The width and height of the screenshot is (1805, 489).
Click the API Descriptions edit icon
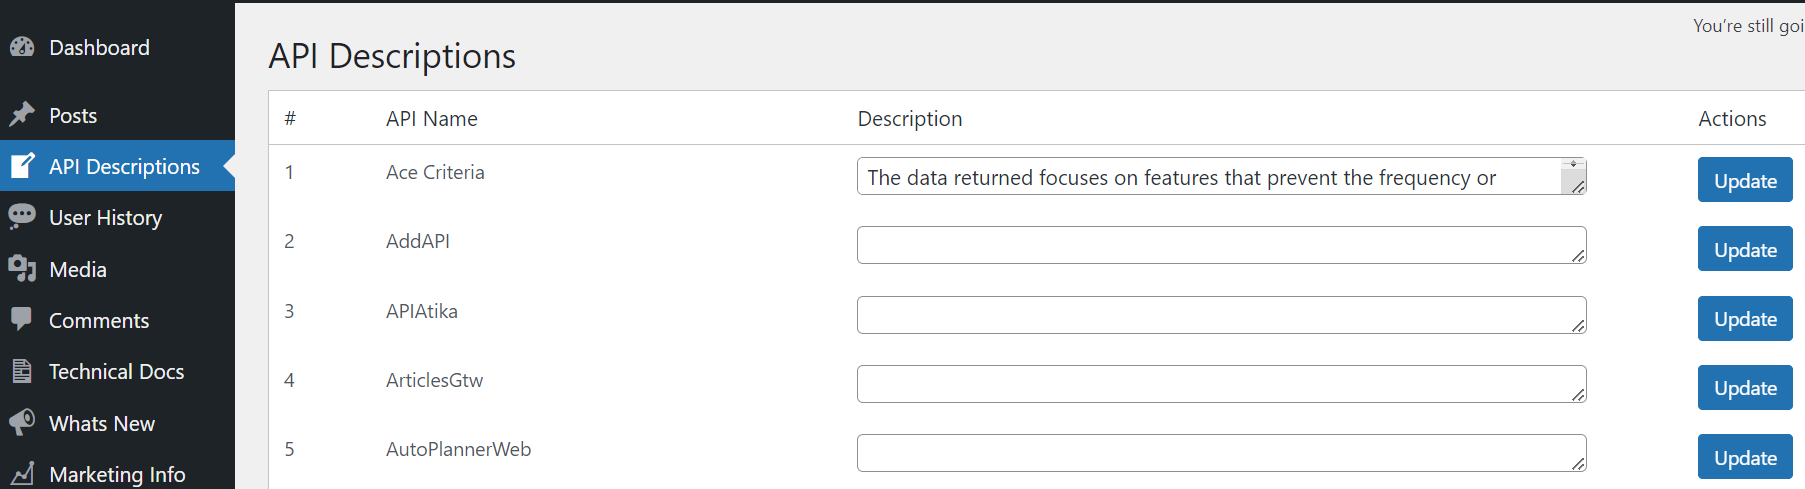[x=22, y=166]
